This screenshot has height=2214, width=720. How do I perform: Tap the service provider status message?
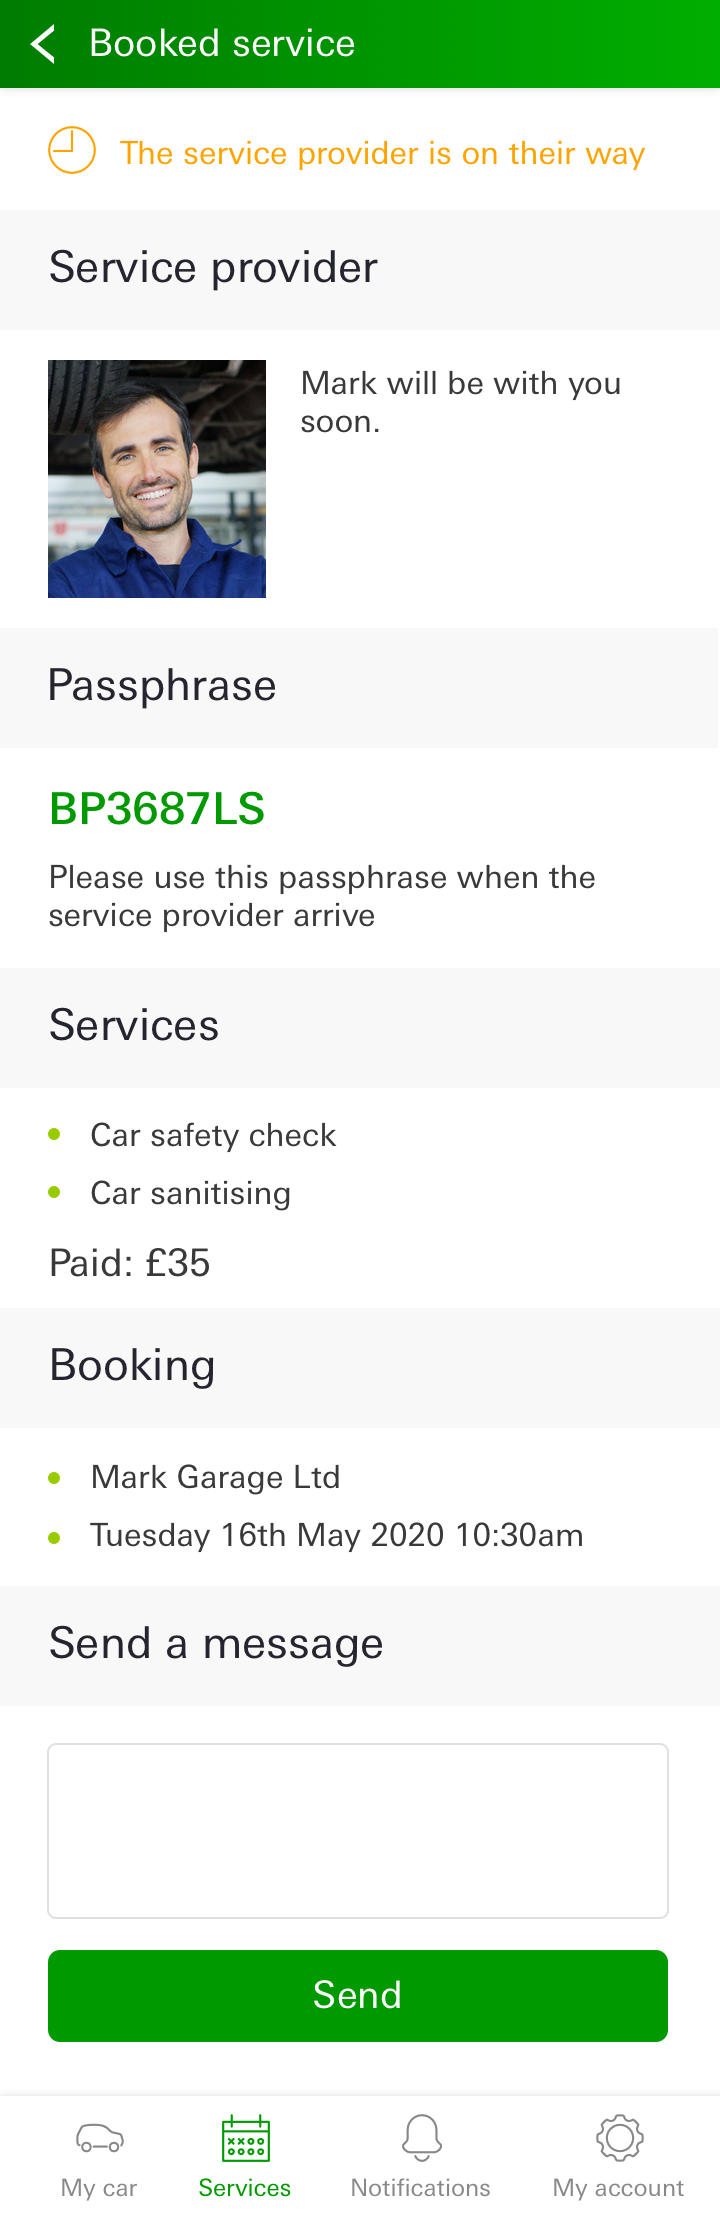(382, 153)
